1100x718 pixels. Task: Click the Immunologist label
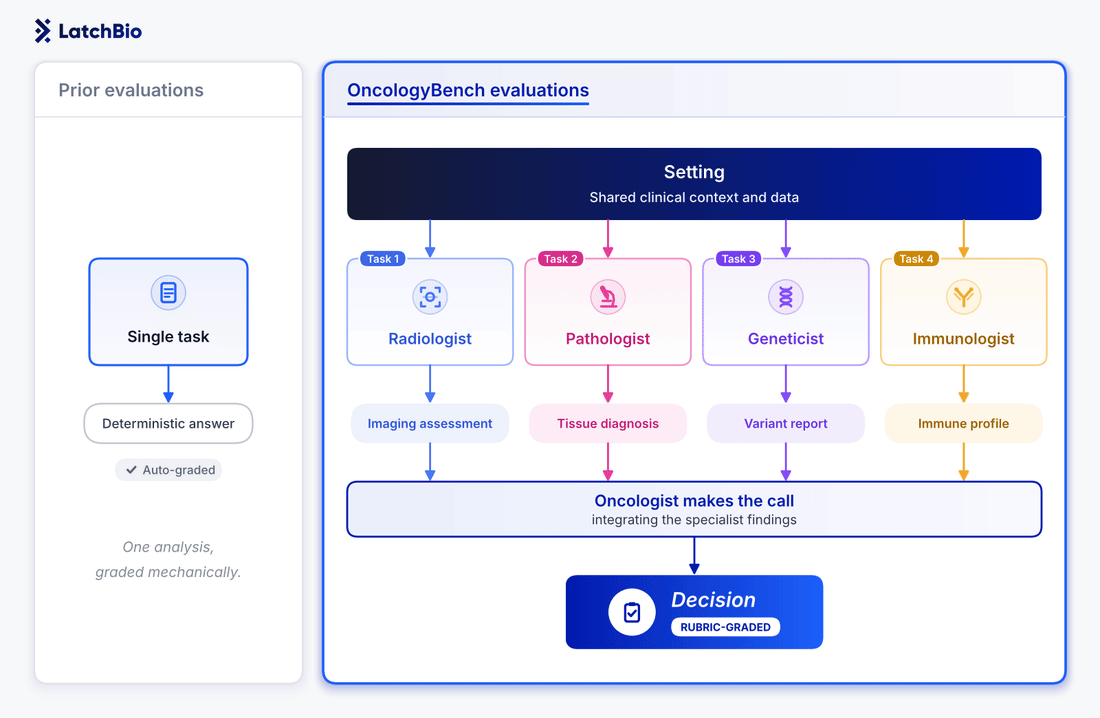(x=963, y=339)
